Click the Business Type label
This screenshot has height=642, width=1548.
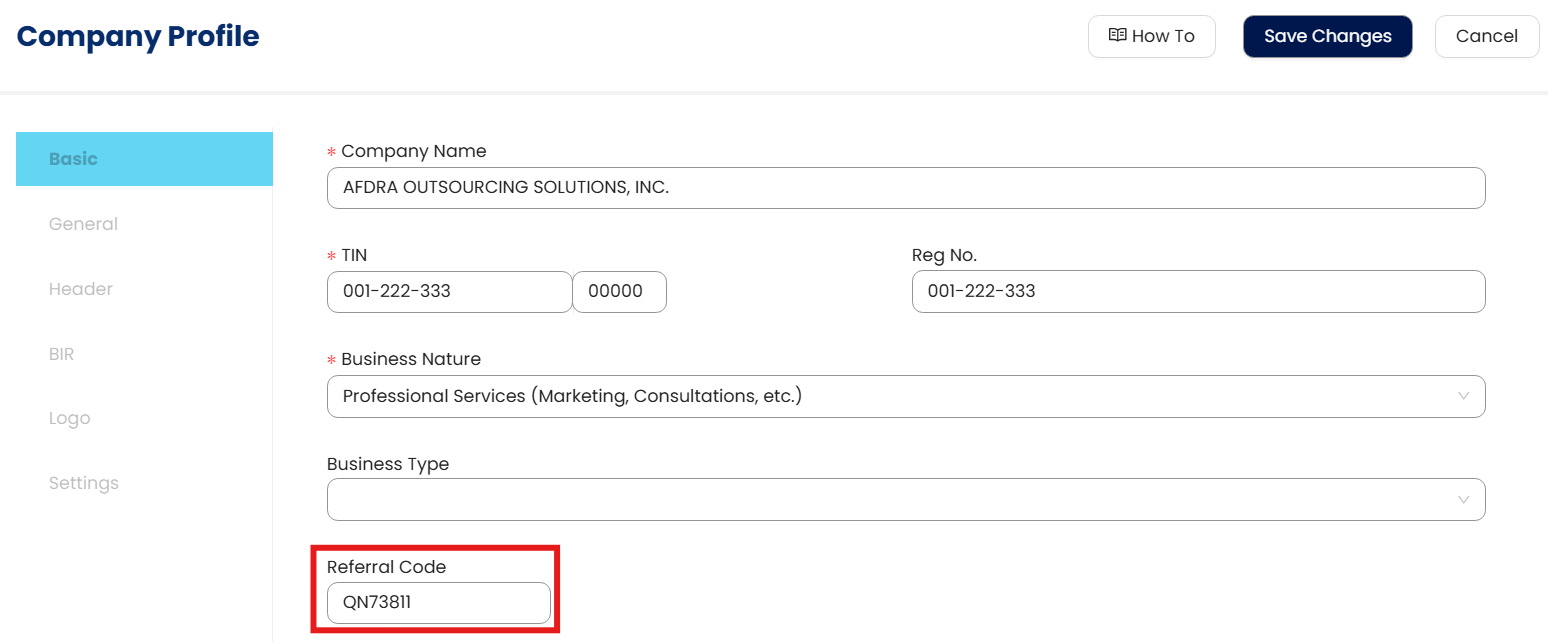[388, 464]
